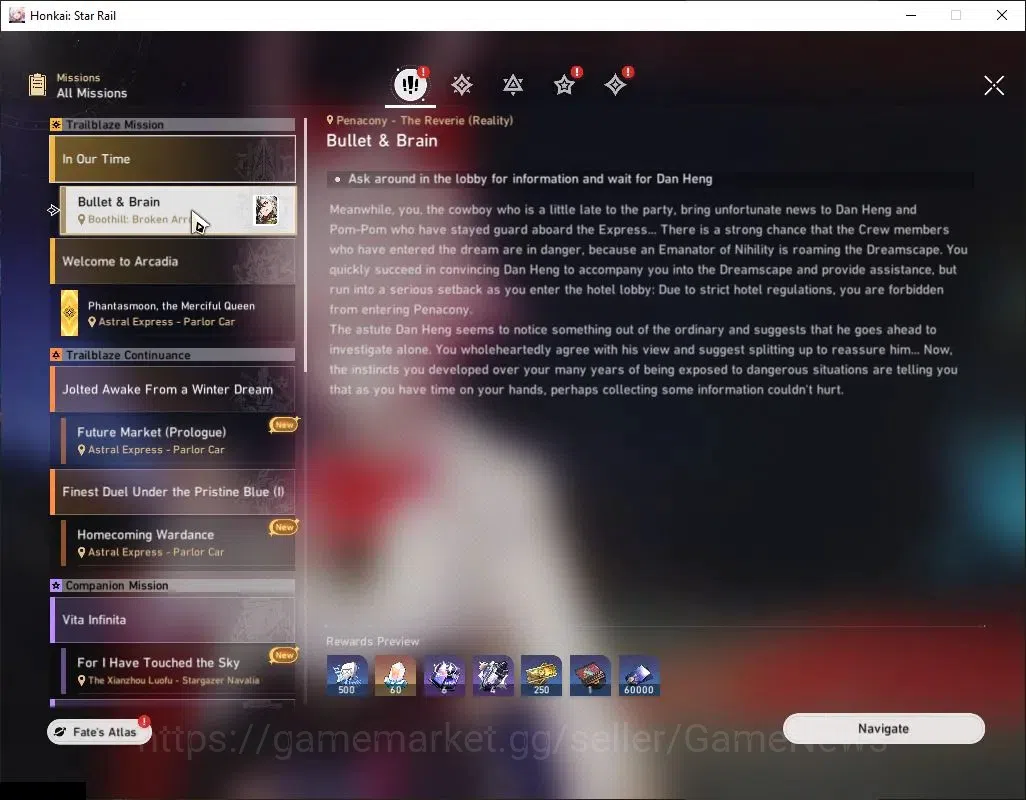Click the New badge on For I Have Touched the Sky
1026x800 pixels.
tap(284, 655)
